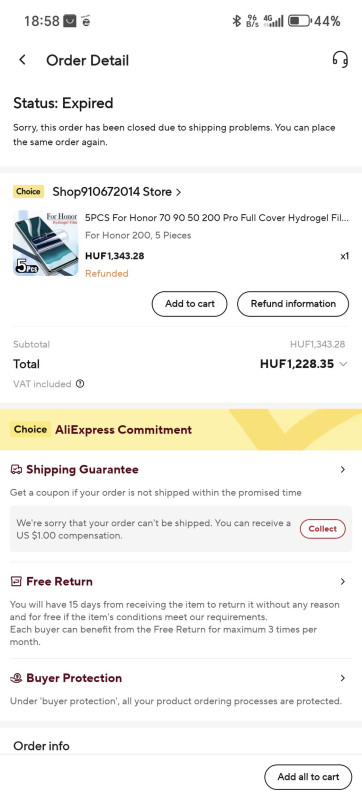The image size is (362, 800).
Task: Tap the AliExpress Commitment banner
Action: point(181,430)
